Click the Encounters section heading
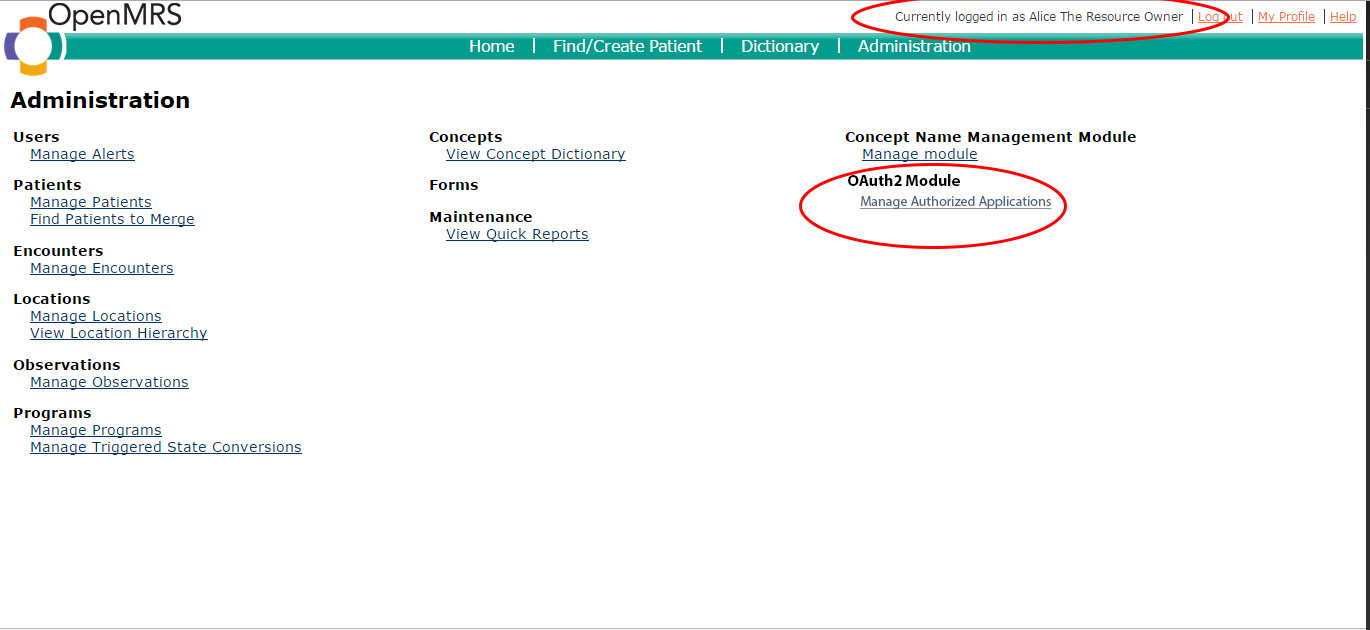Screen dimensions: 1370x630 [x=58, y=251]
